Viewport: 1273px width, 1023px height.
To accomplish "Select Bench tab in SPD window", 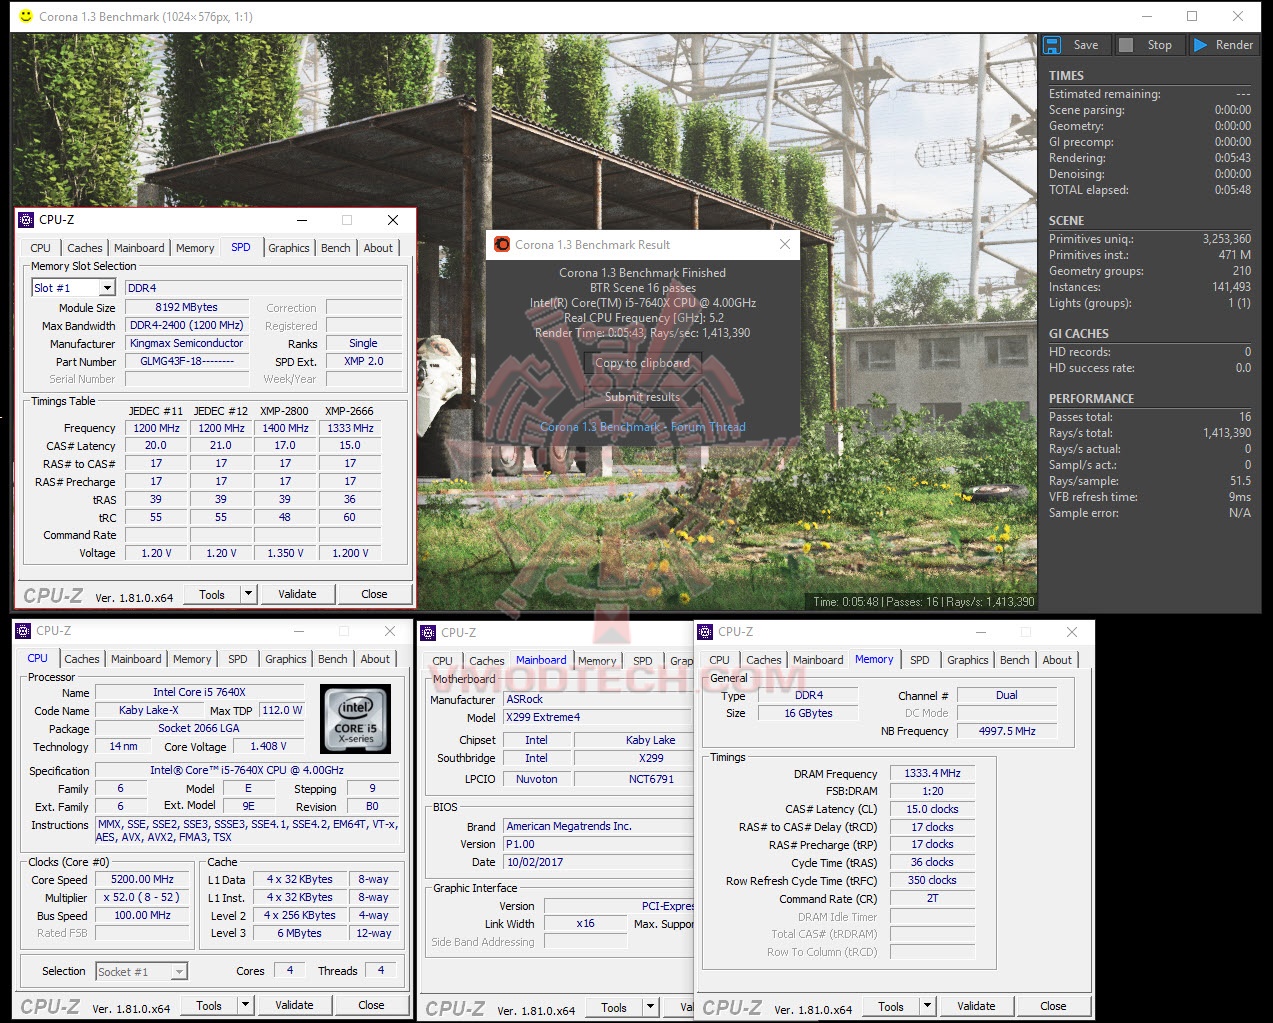I will [336, 248].
